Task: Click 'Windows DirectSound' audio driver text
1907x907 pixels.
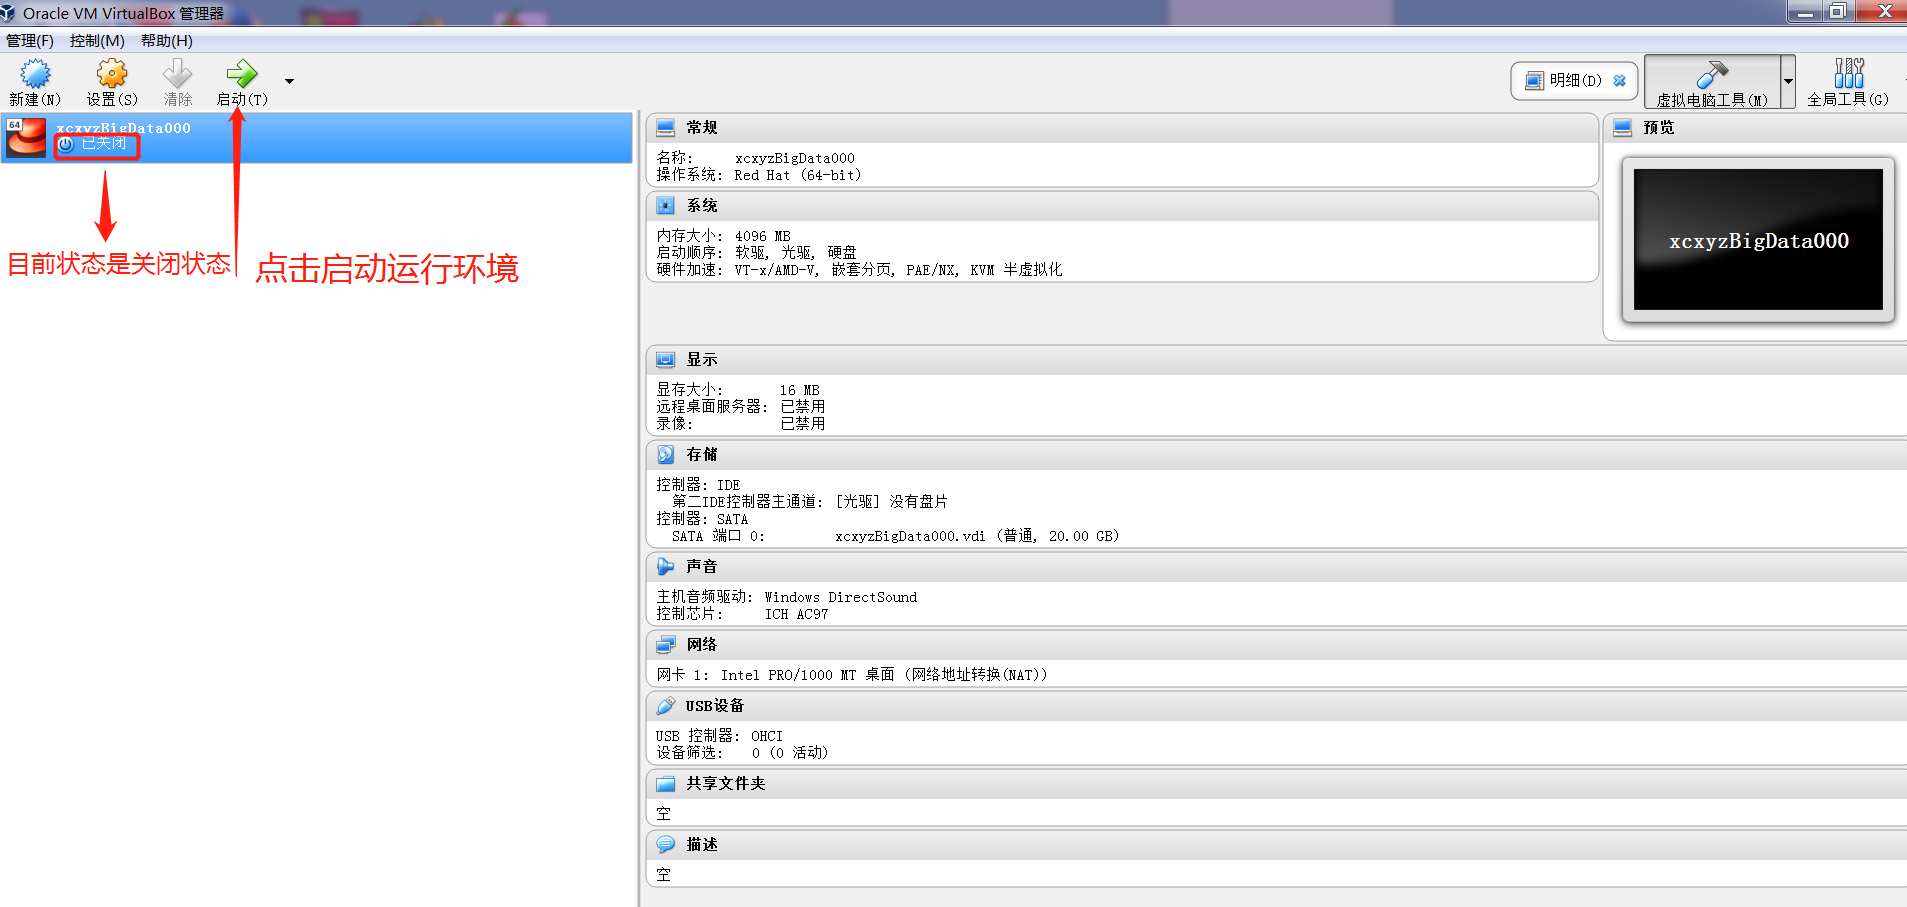Action: pos(840,597)
